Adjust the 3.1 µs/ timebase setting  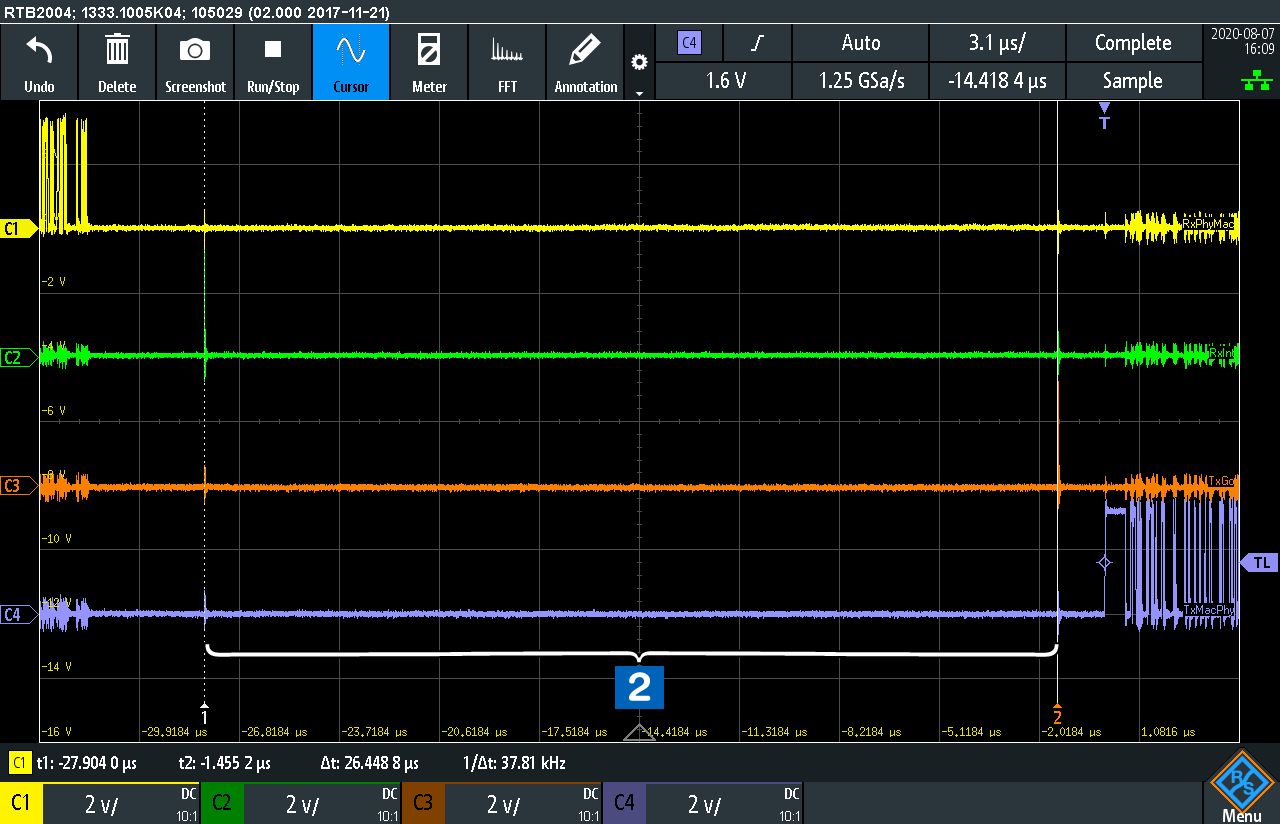(997, 43)
